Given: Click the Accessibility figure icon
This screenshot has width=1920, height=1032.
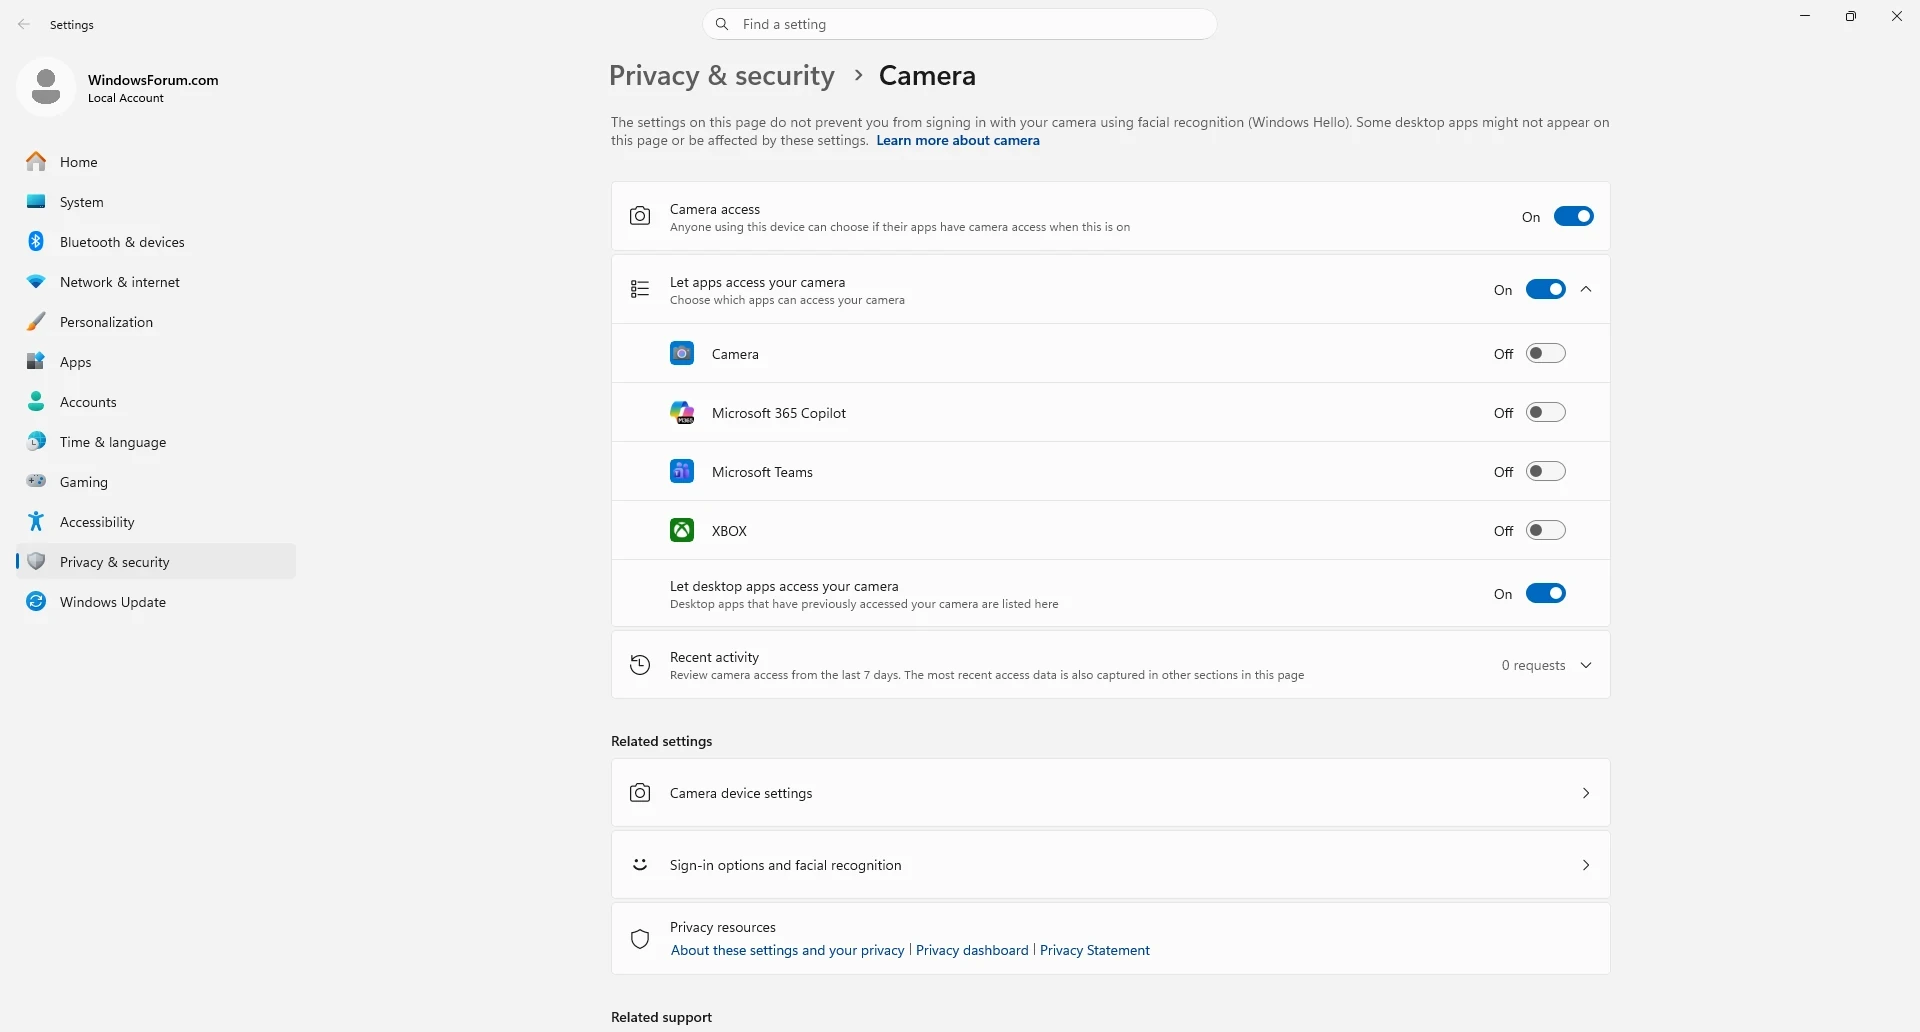Looking at the screenshot, I should (x=36, y=521).
